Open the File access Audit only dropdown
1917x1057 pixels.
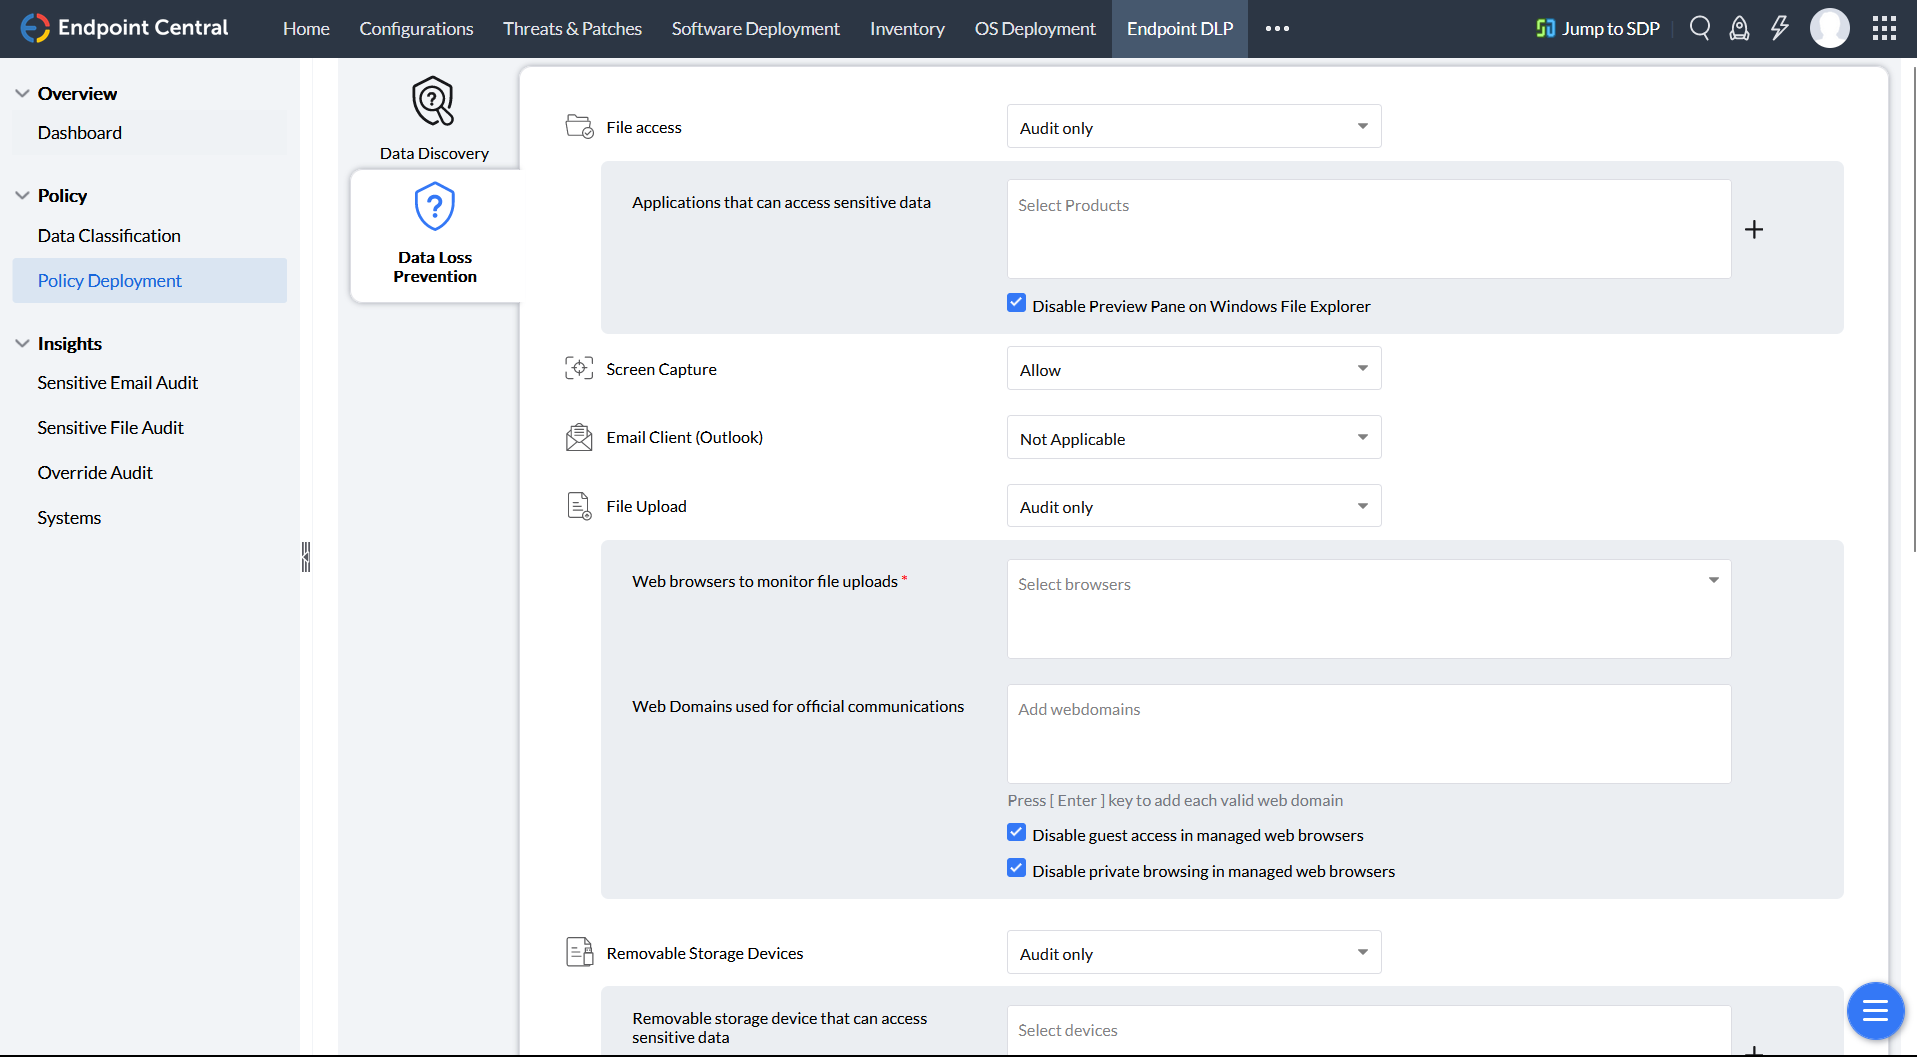[1193, 126]
